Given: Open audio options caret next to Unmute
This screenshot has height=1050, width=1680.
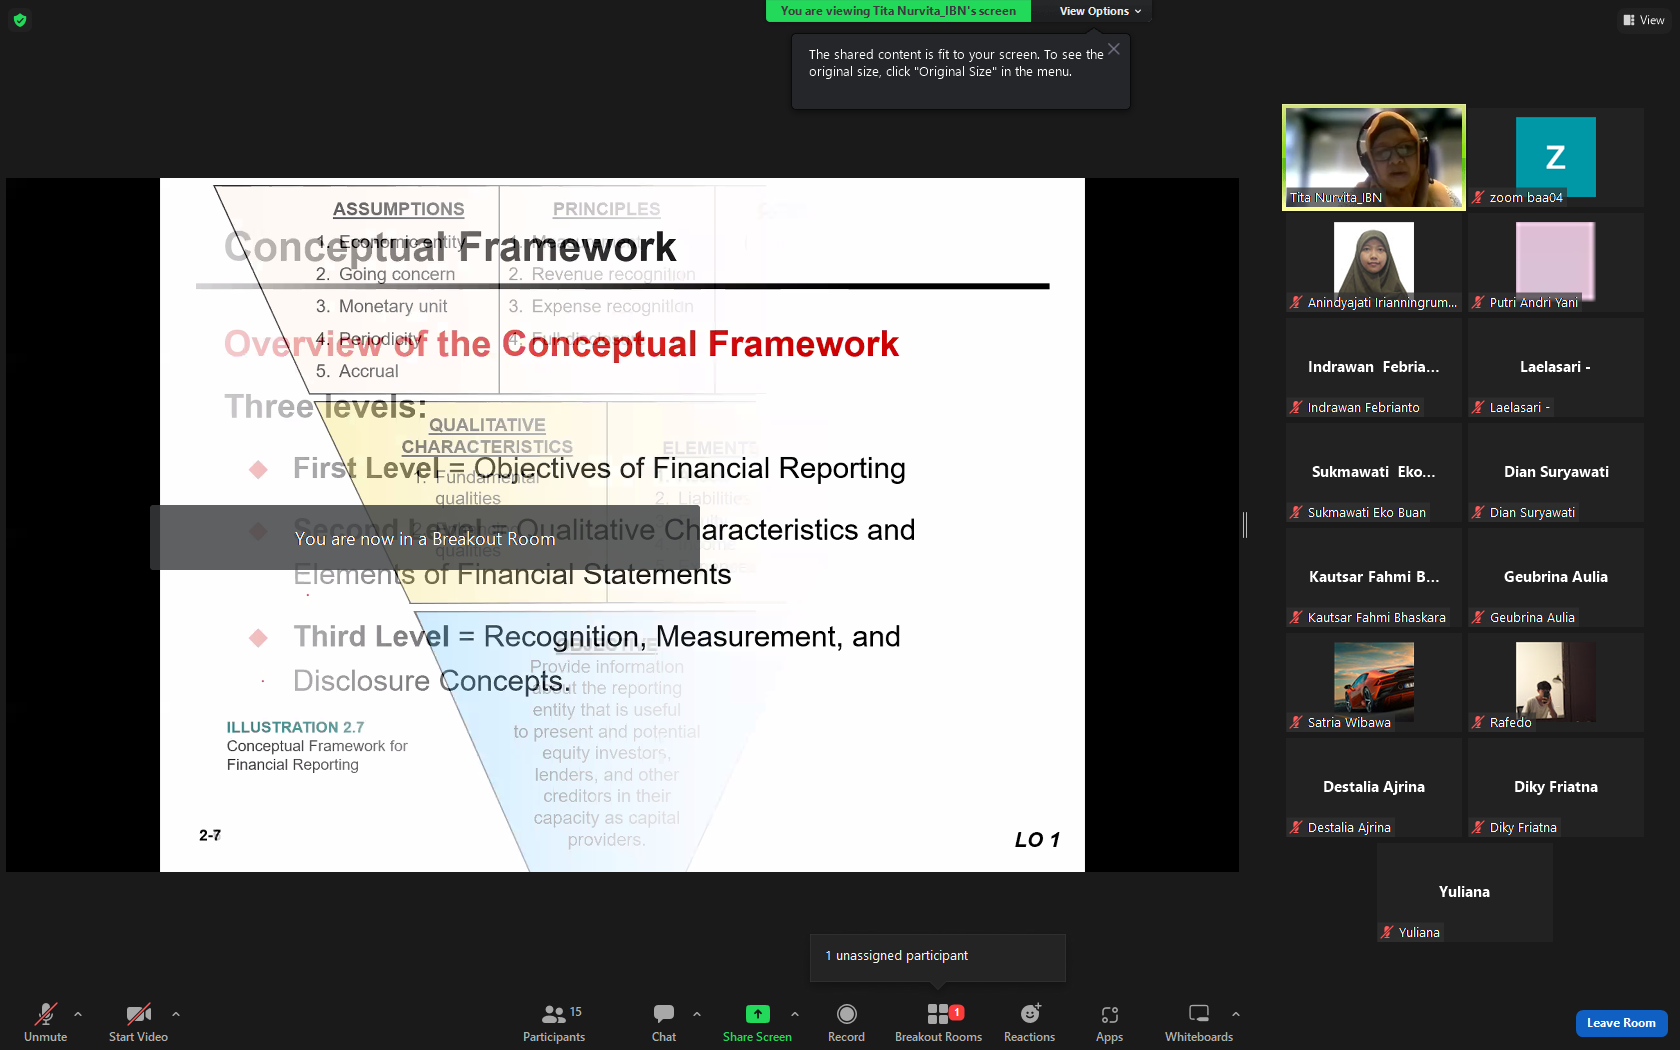Looking at the screenshot, I should click(78, 1014).
